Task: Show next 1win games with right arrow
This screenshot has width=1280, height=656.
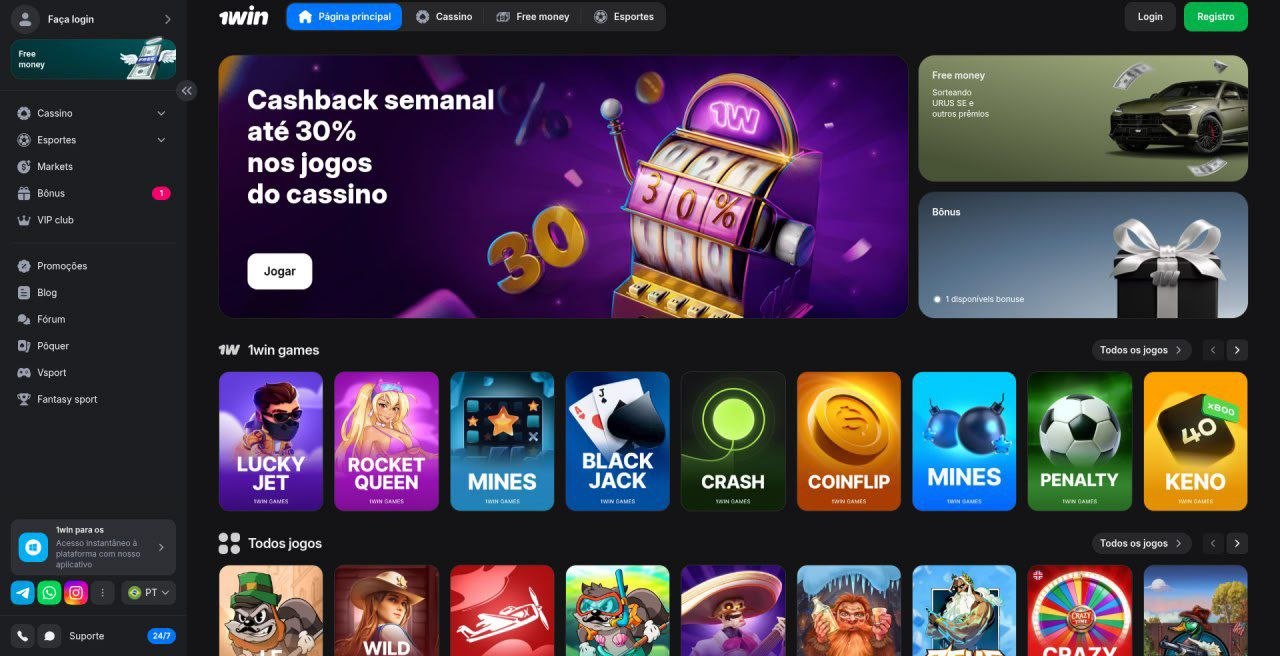Action: (1237, 350)
